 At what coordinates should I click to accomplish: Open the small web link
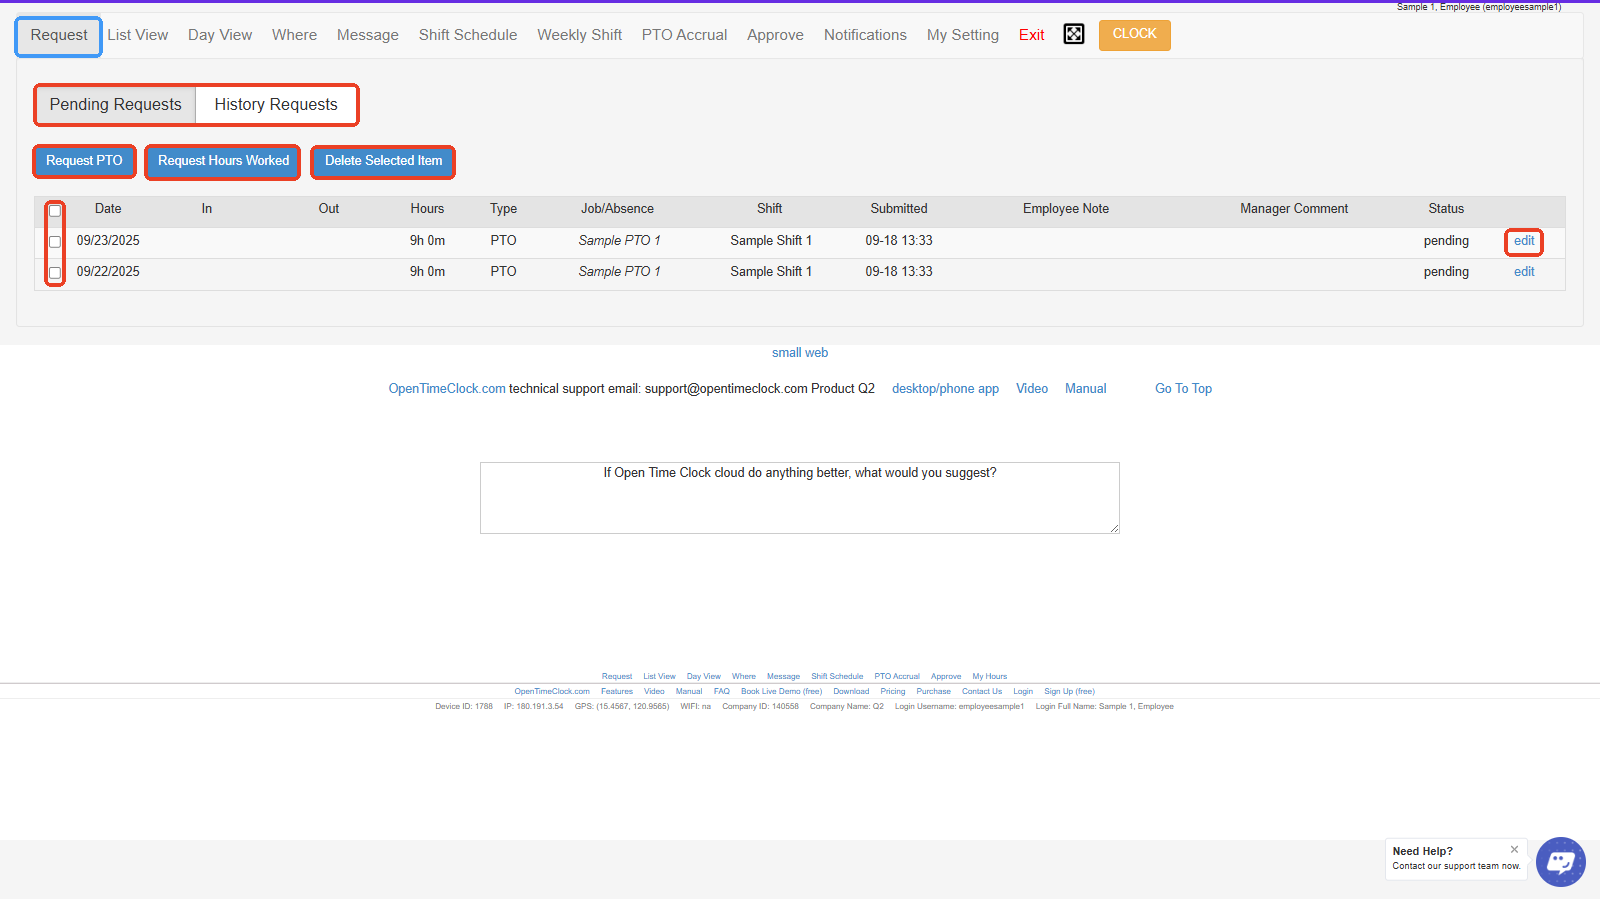(x=799, y=353)
